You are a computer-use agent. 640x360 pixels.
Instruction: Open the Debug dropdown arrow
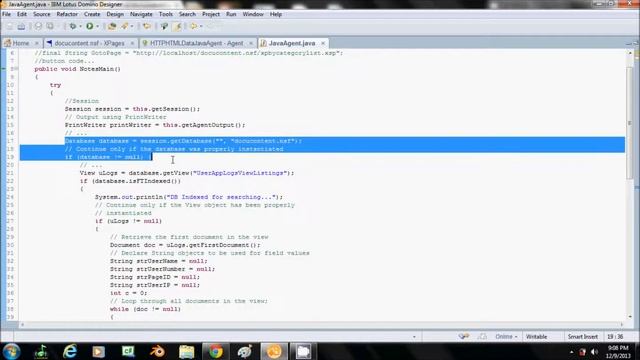tap(80, 27)
